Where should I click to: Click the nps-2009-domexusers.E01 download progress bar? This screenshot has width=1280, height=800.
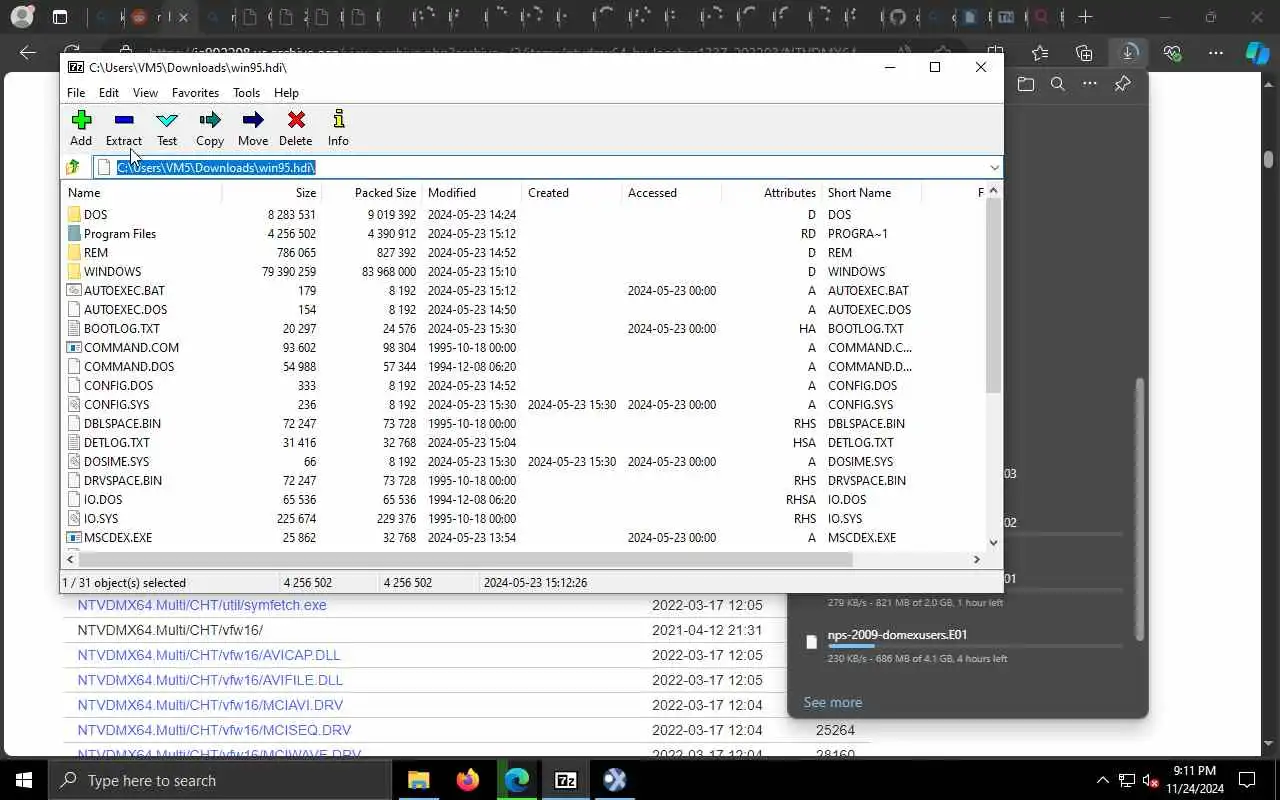click(975, 647)
